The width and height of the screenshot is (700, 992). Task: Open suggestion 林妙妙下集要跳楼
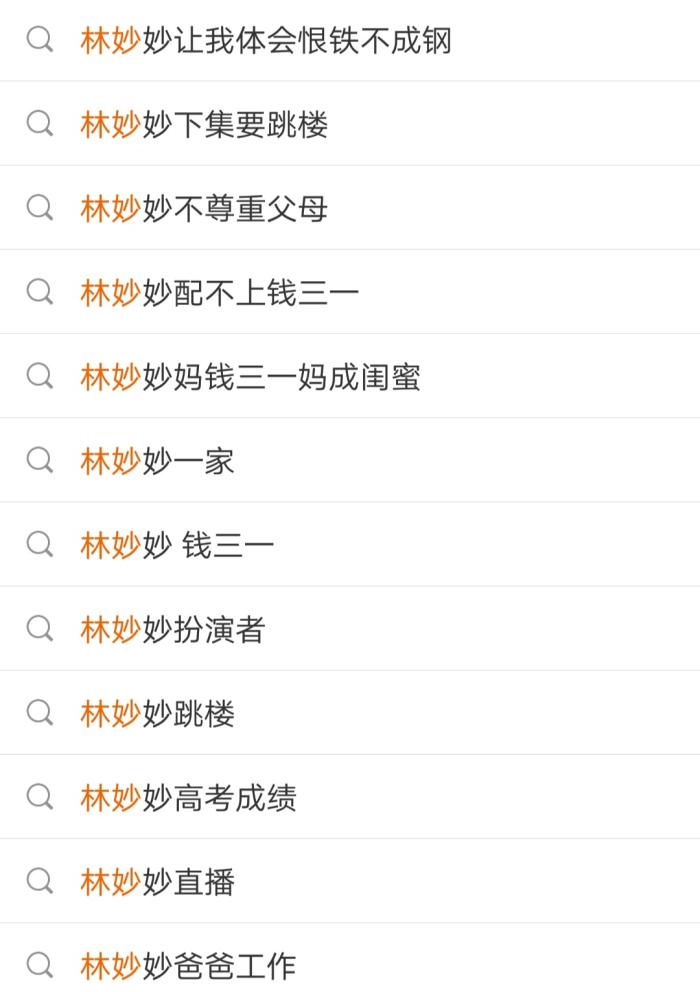pyautogui.click(x=204, y=125)
